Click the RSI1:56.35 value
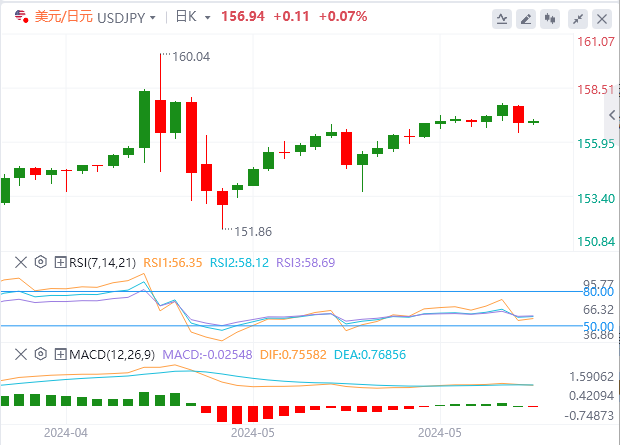Screen dimensions: 620x445 (172, 263)
